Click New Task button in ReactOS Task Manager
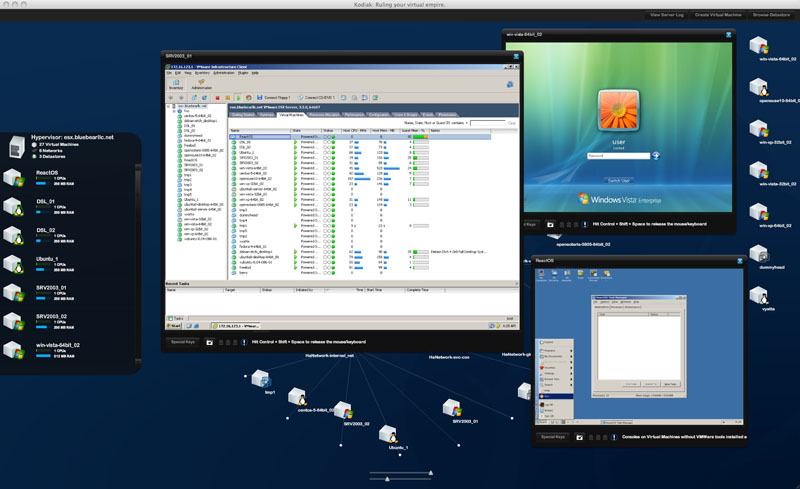Screen dimensions: 800x489 (670, 384)
